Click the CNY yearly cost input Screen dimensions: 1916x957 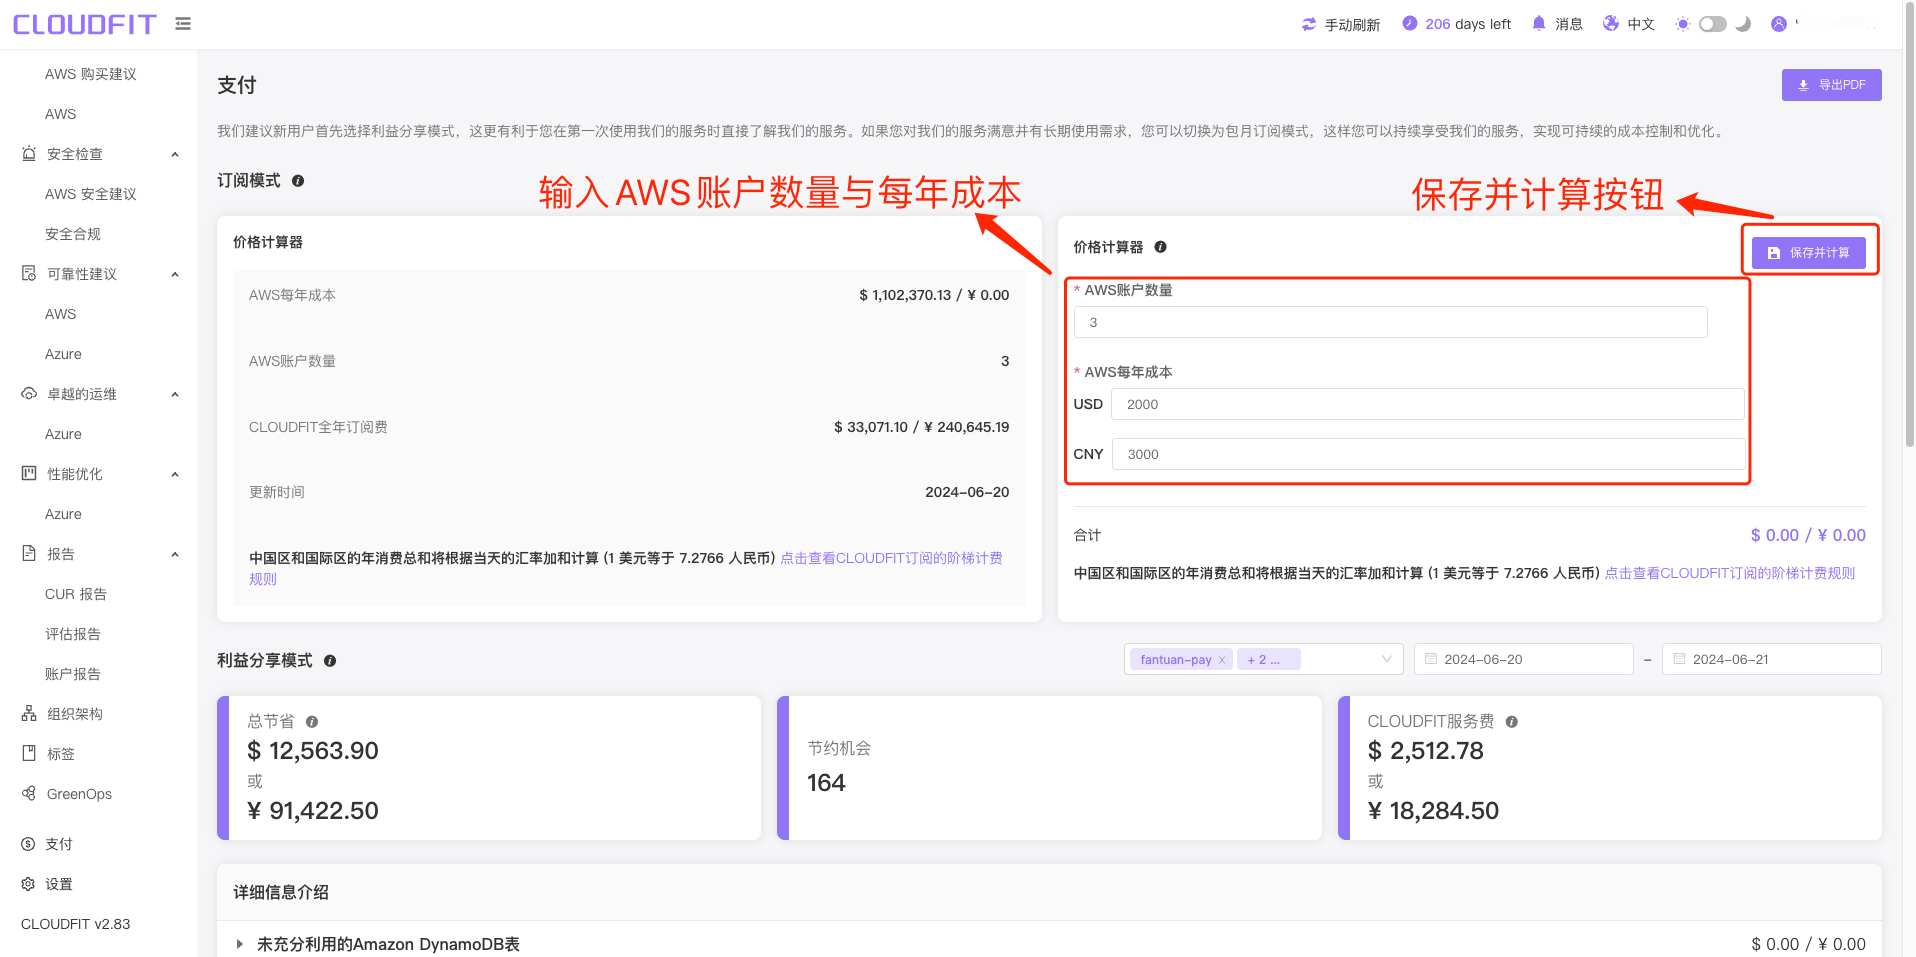[1428, 454]
